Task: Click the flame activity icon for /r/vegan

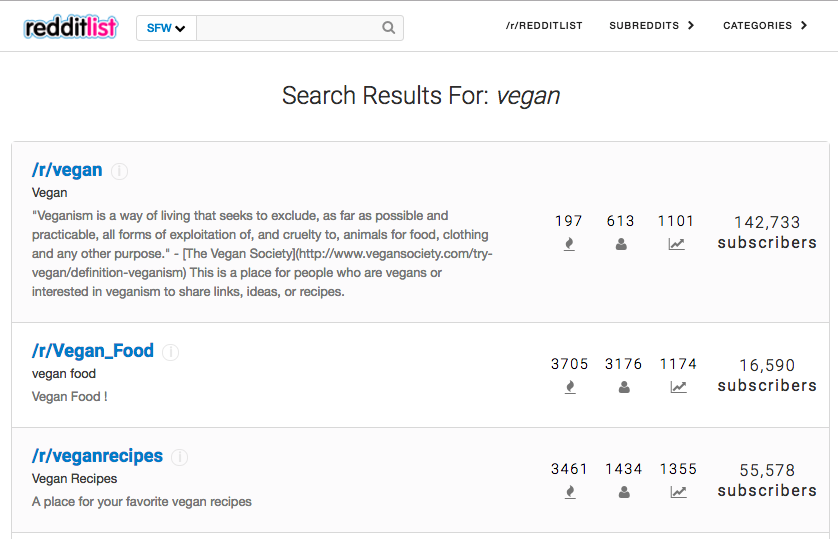Action: click(569, 244)
